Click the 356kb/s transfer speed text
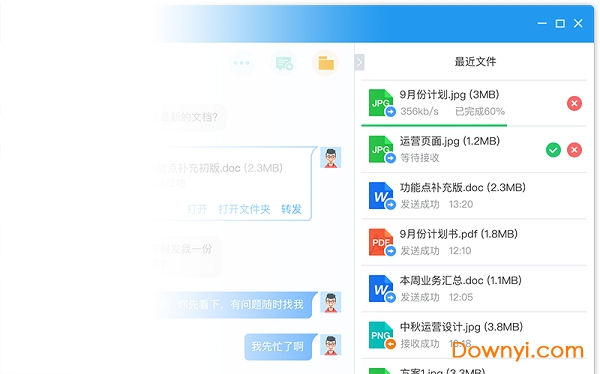 419,111
